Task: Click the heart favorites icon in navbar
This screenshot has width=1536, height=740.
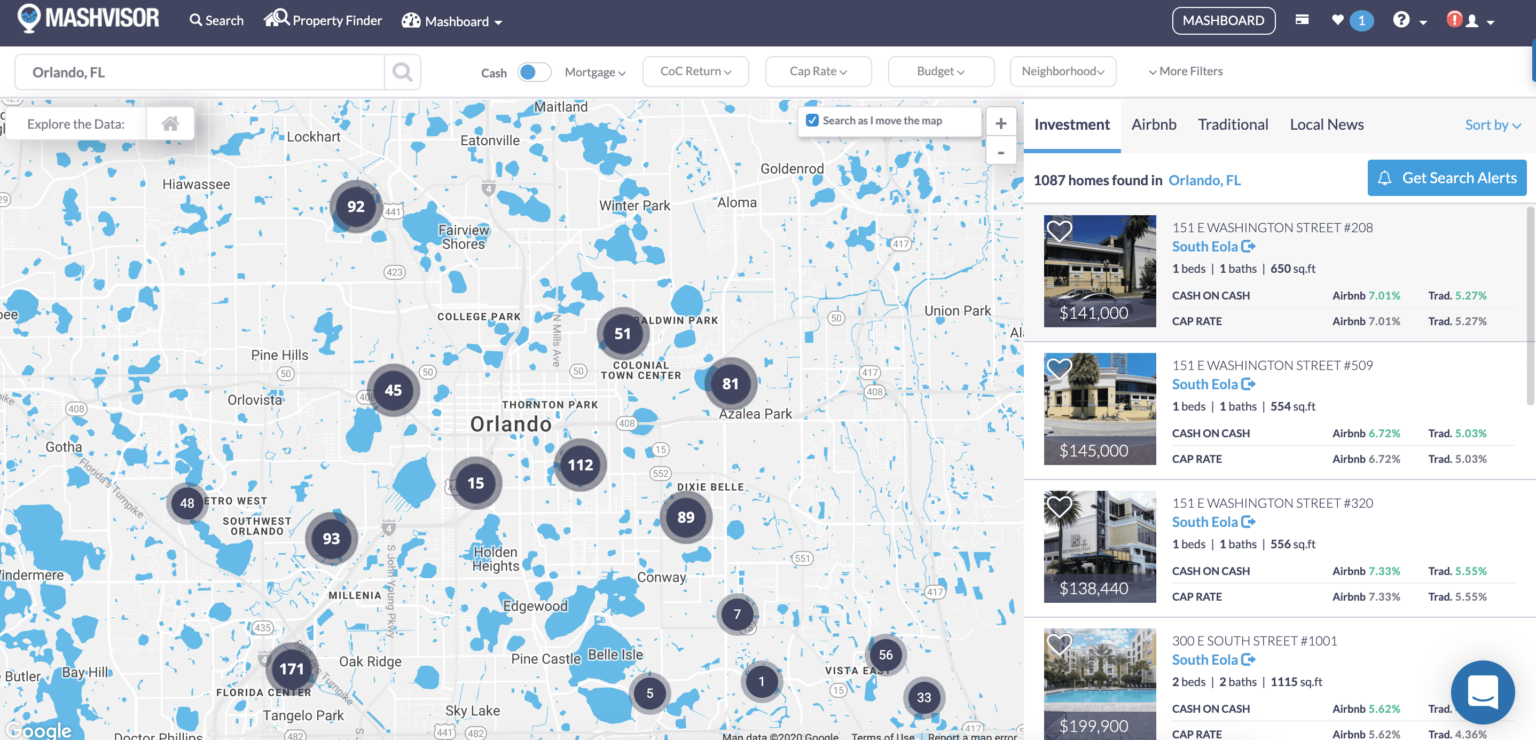Action: click(1341, 20)
